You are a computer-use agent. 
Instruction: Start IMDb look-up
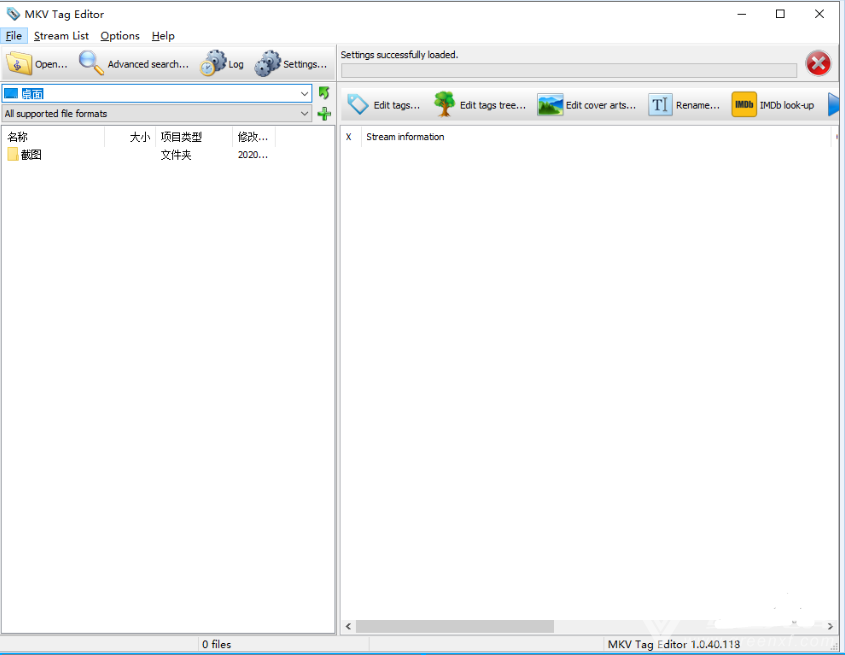(x=744, y=105)
